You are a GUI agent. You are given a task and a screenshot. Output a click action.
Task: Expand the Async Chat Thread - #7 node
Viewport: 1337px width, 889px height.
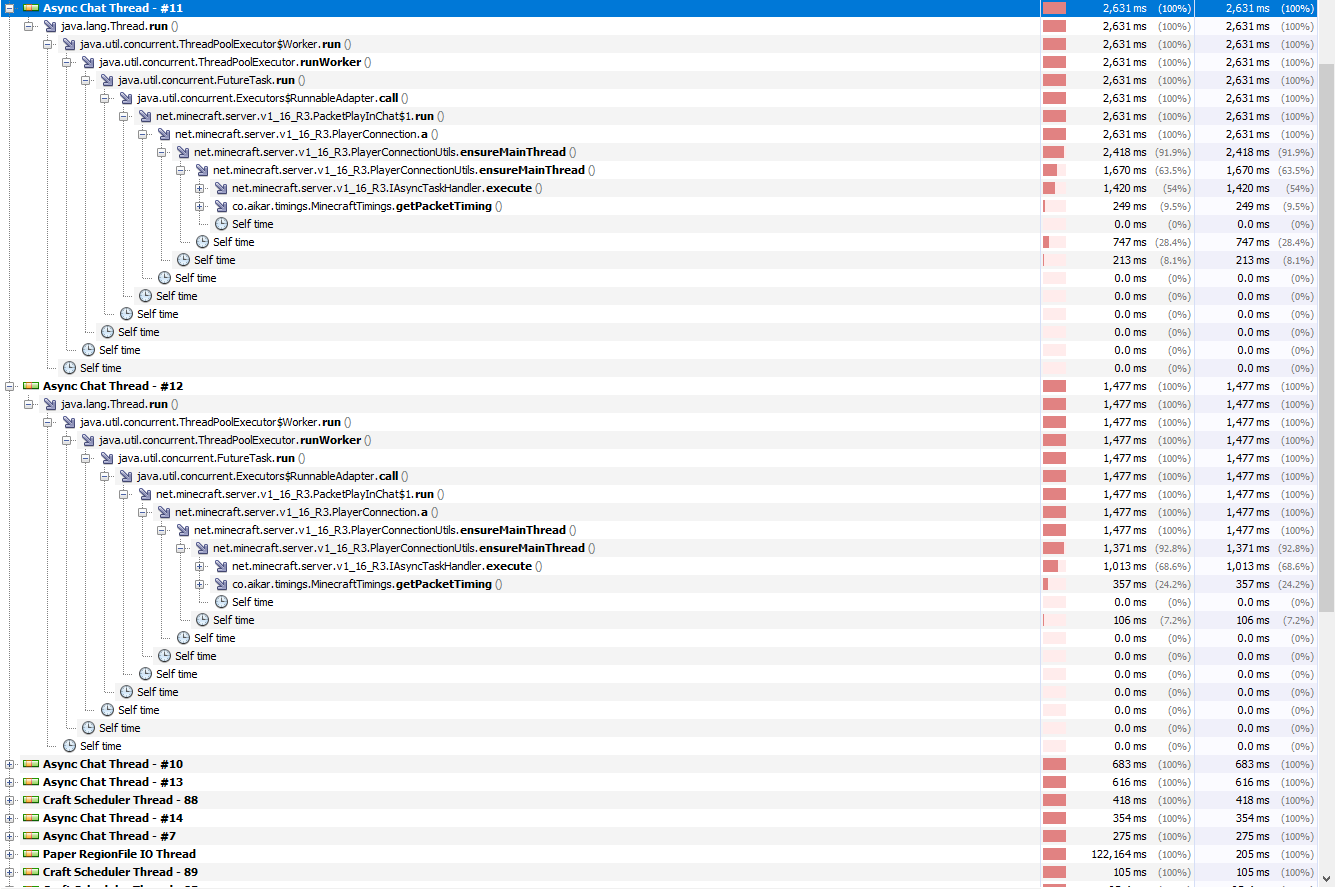point(10,836)
